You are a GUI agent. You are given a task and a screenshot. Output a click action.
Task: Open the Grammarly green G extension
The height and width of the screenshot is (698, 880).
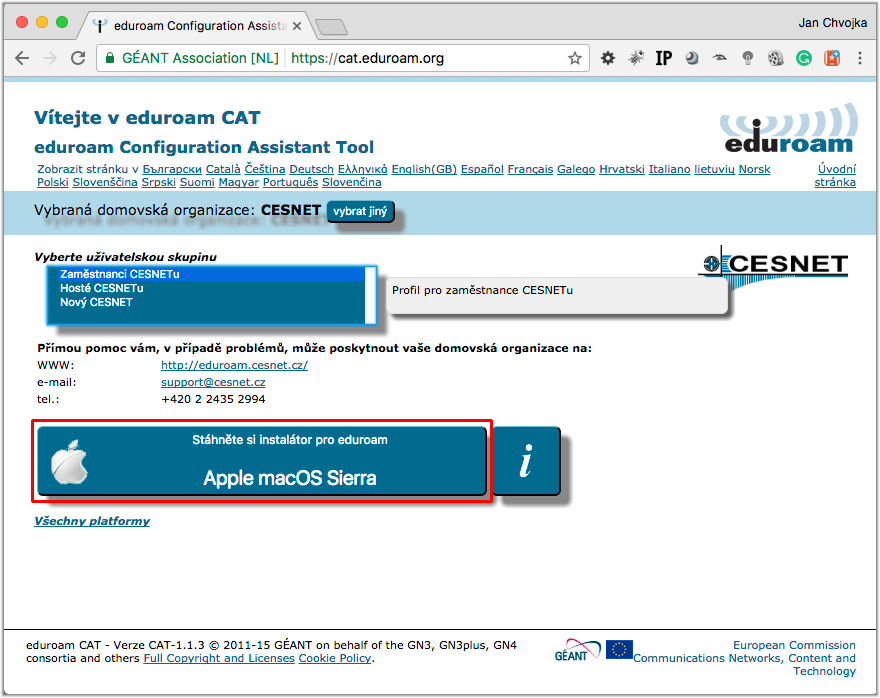pos(804,58)
